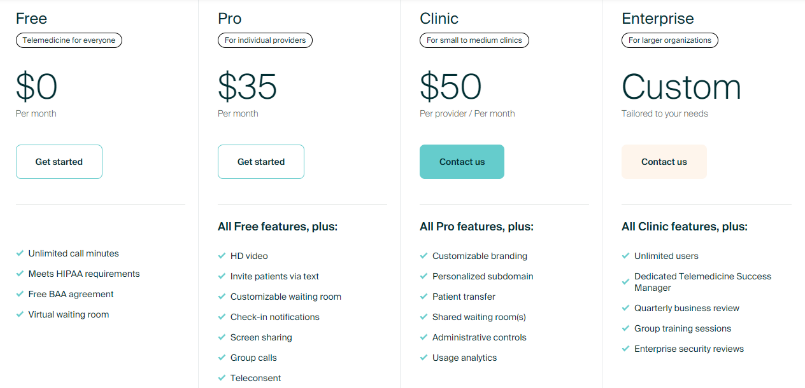
Task: Click checkmark next to Free BAA agreement
Action: point(20,294)
